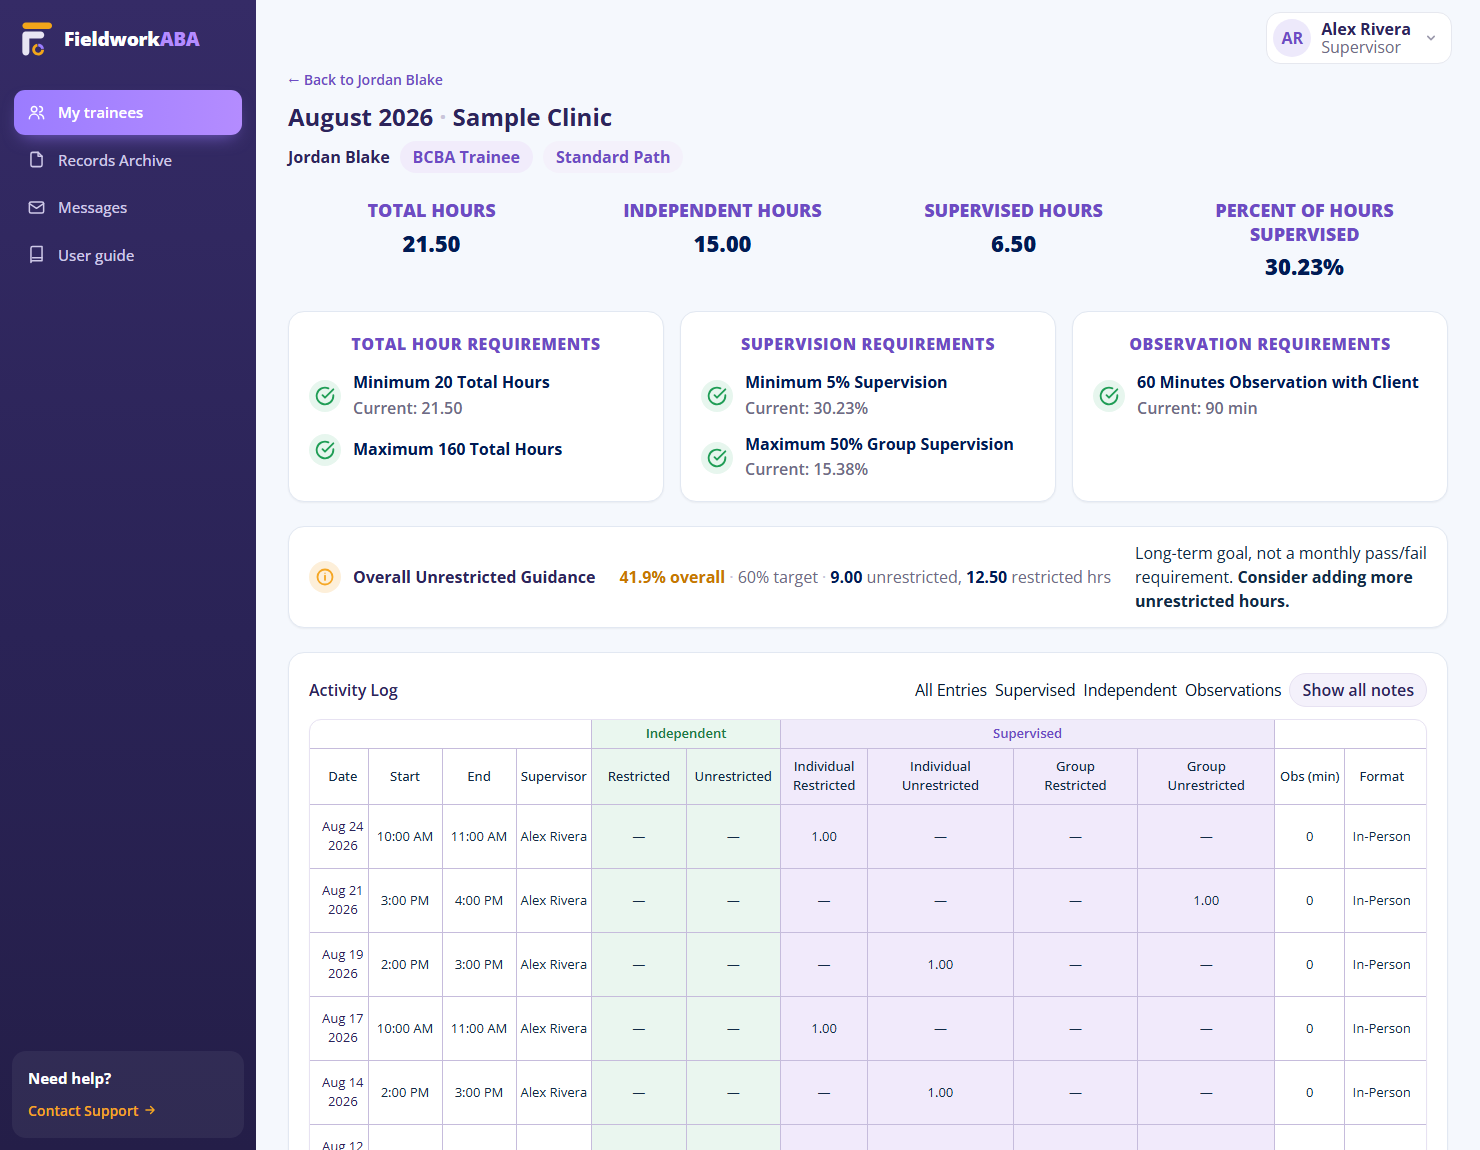Click the Messages envelope icon
Screen dimensions: 1480x1150
(37, 208)
